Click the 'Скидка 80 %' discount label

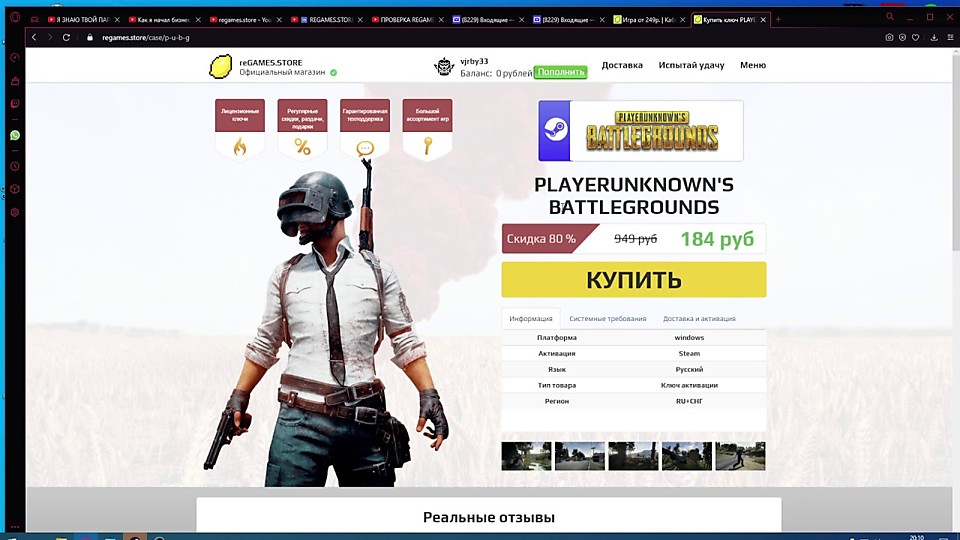tap(541, 239)
